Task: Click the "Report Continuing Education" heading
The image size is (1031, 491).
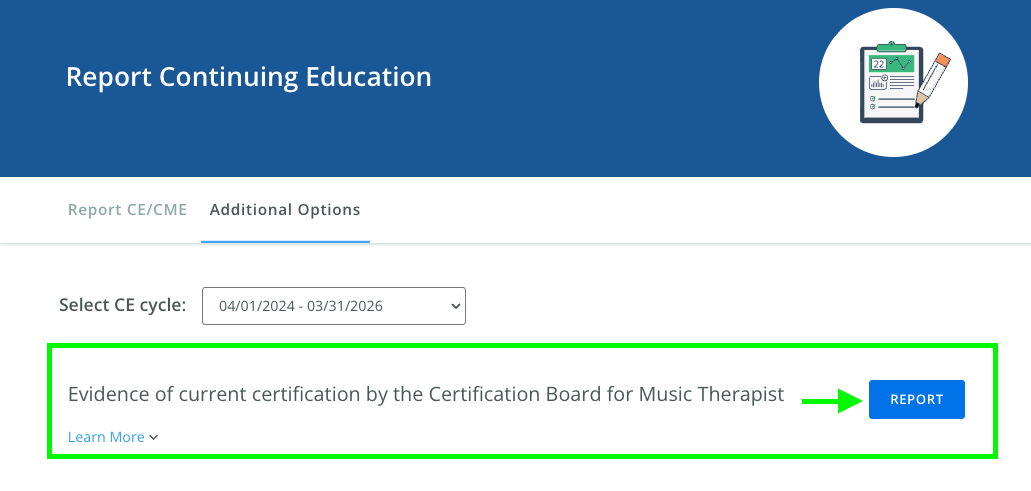Action: [249, 77]
